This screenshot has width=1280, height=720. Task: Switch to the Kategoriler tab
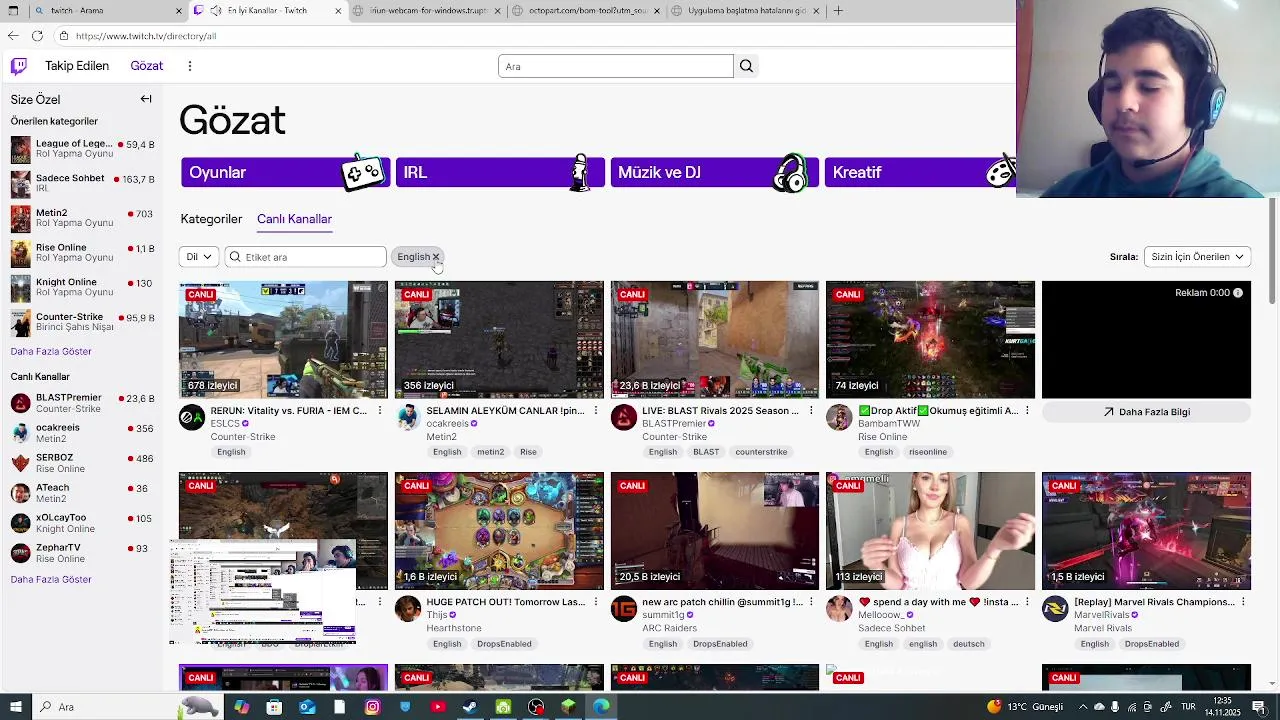tap(211, 219)
